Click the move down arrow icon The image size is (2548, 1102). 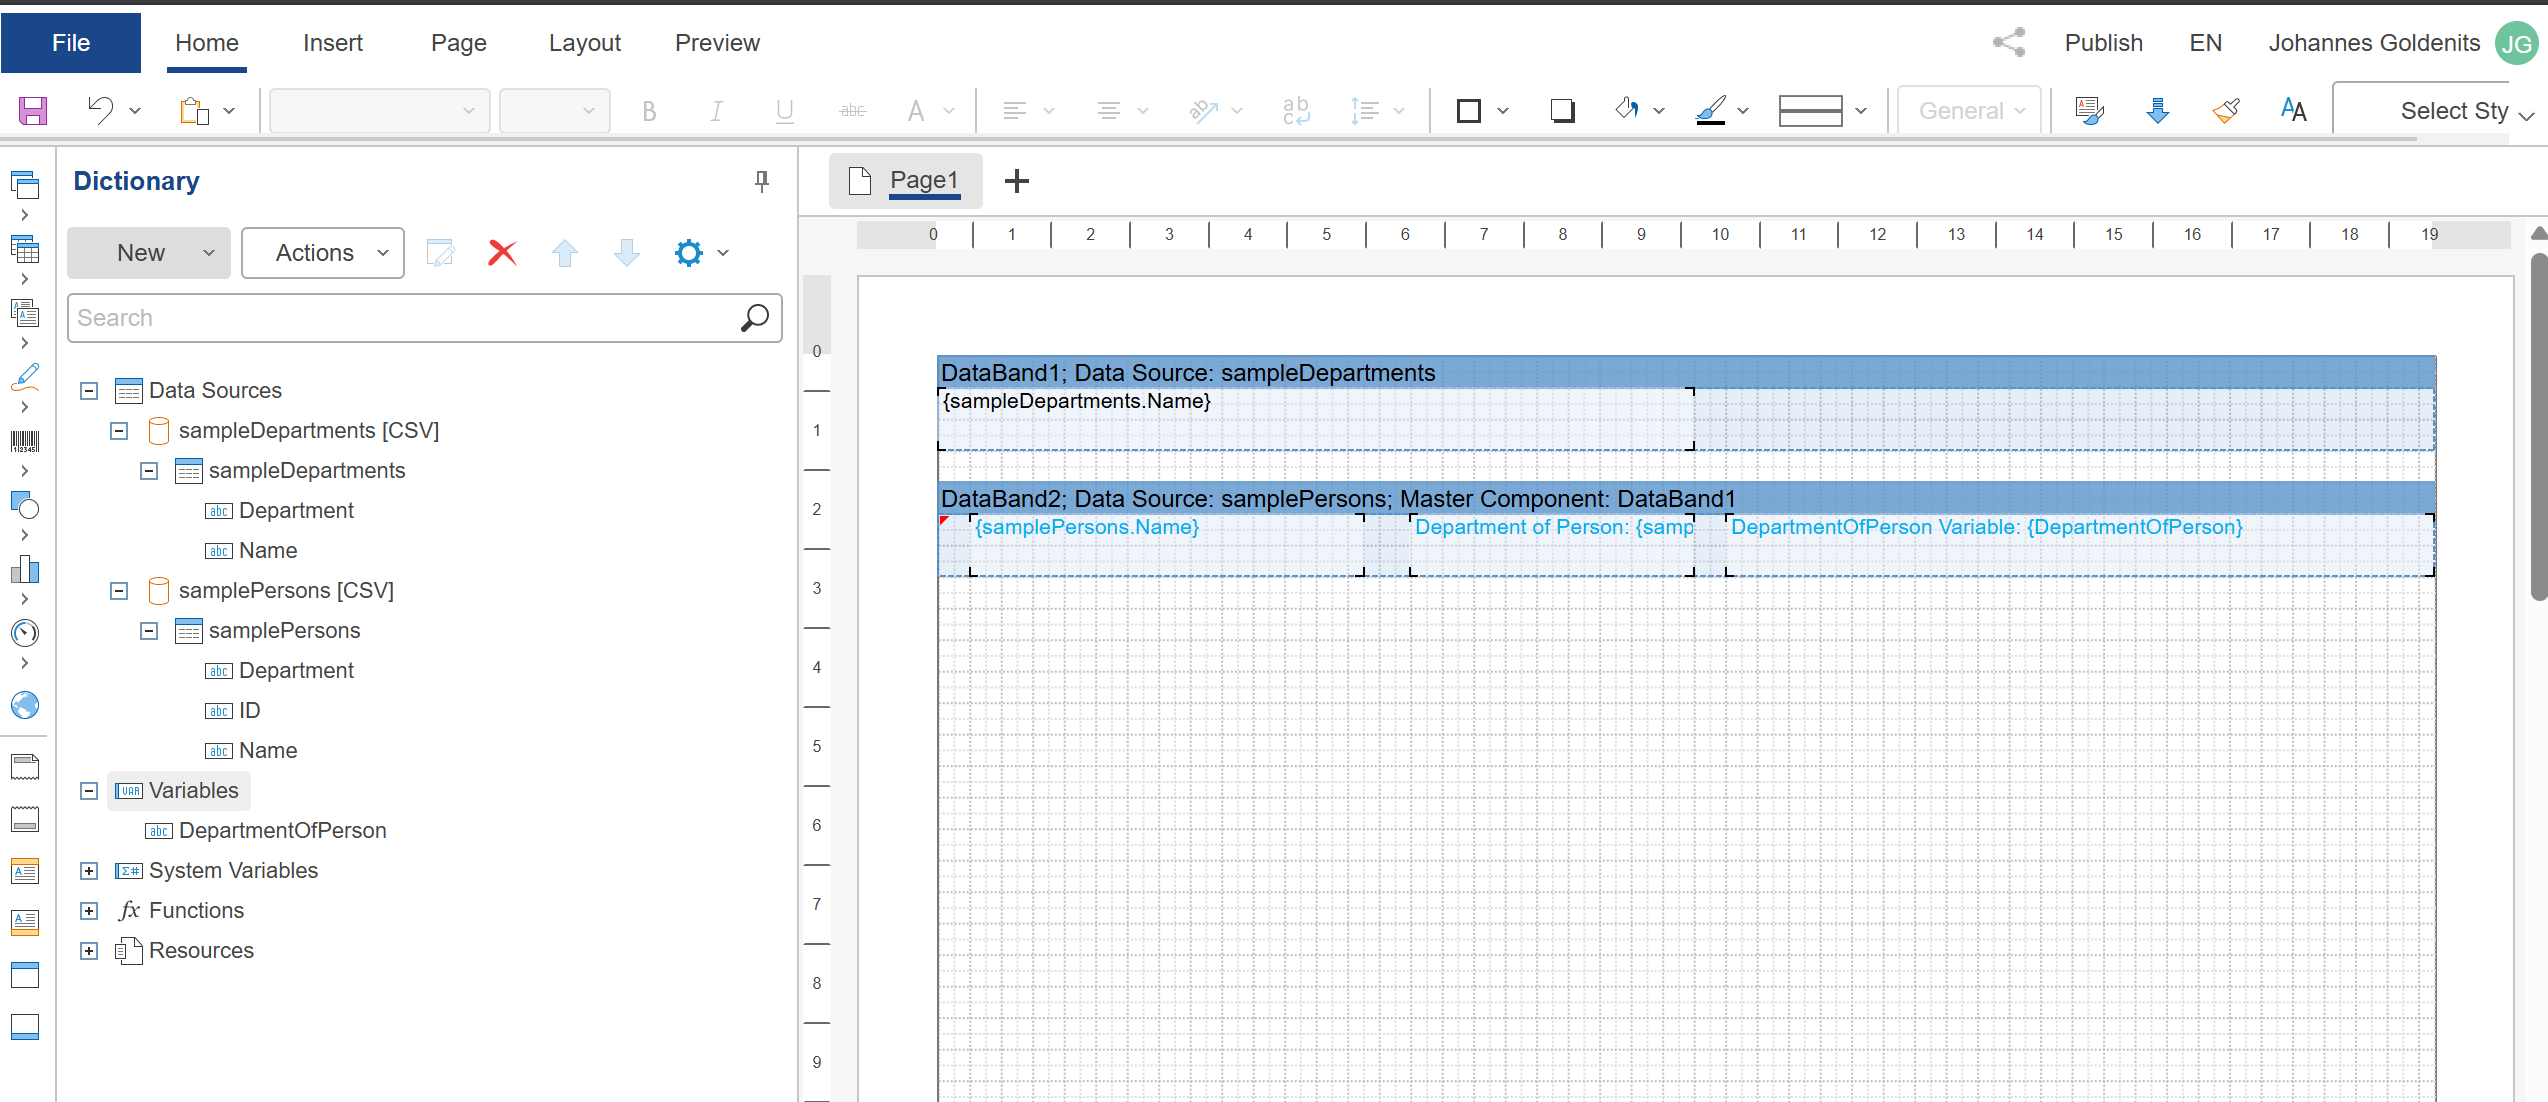(x=627, y=253)
